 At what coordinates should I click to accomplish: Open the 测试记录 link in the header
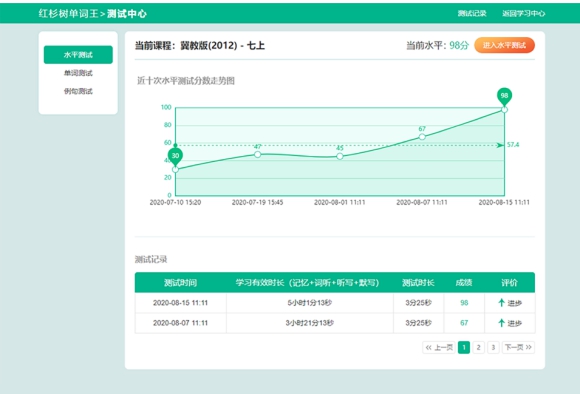tap(472, 14)
